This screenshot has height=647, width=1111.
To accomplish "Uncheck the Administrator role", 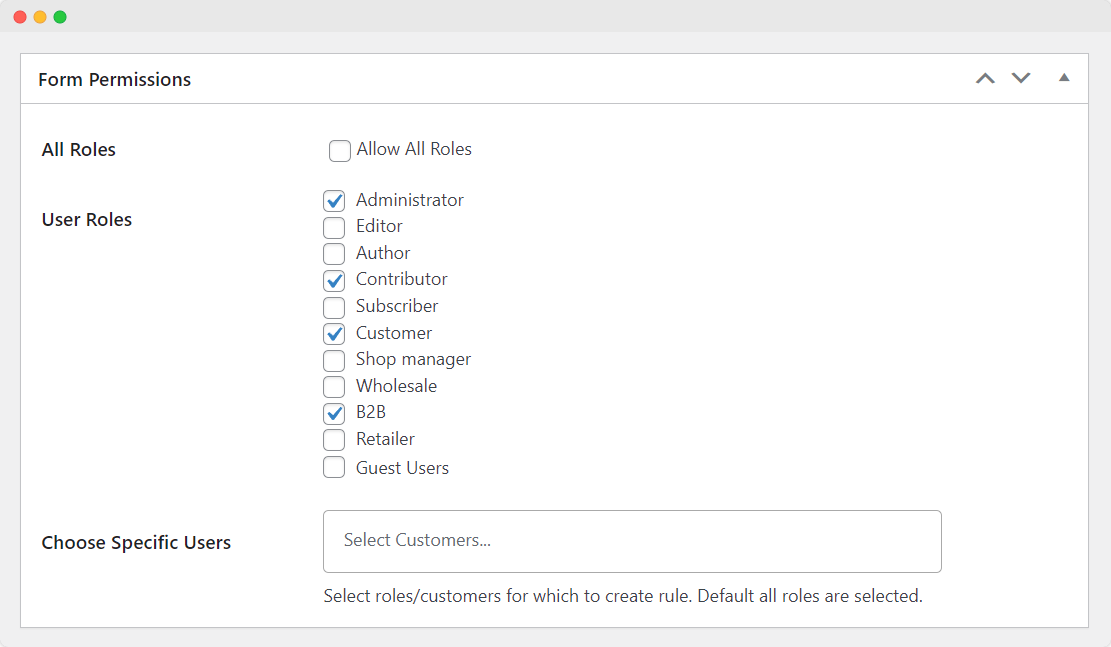I will pos(334,201).
